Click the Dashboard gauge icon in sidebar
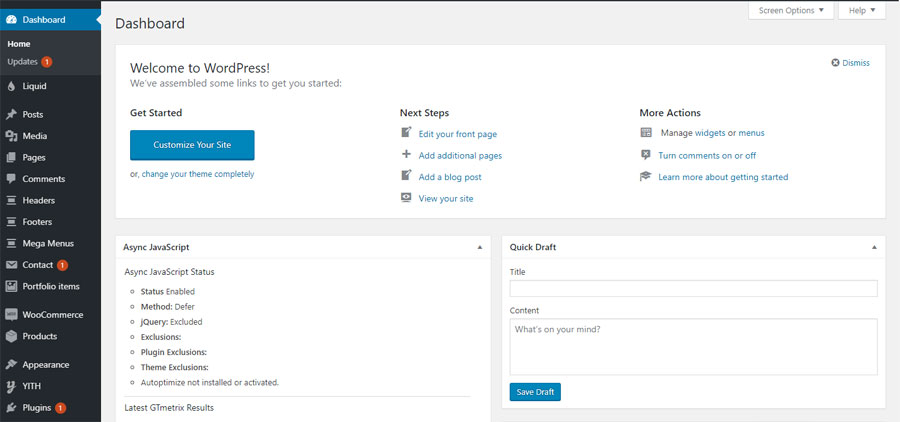This screenshot has height=422, width=900. pos(11,20)
